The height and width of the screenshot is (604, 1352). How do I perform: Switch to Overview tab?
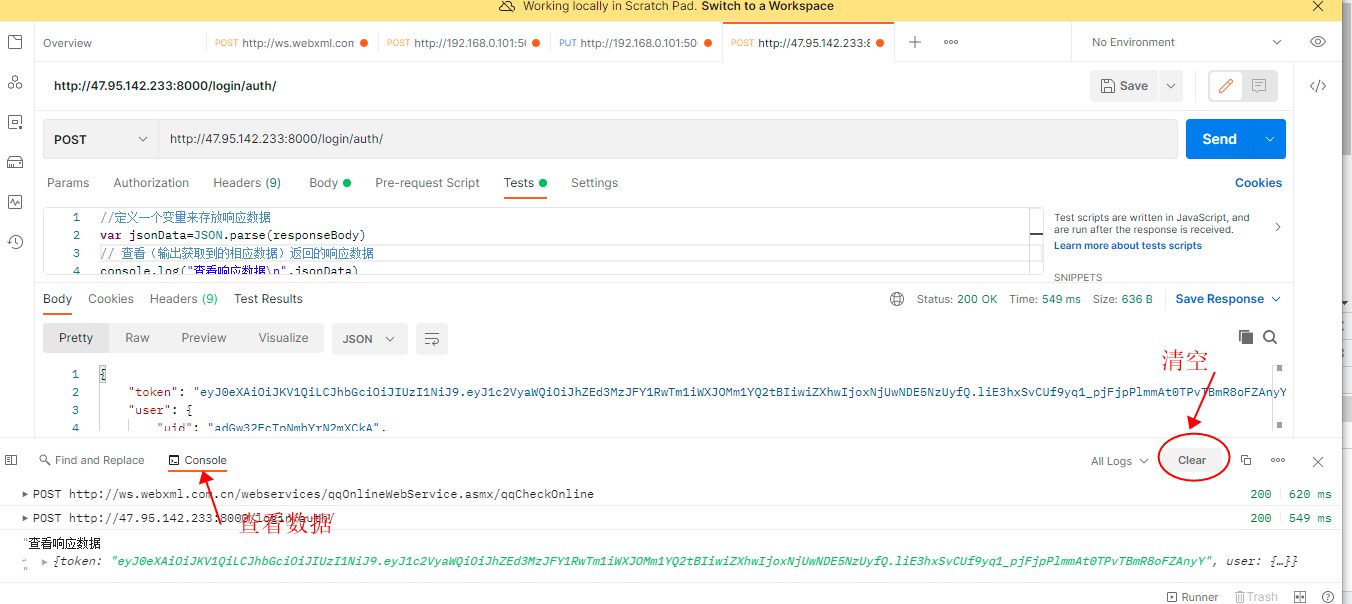click(67, 43)
